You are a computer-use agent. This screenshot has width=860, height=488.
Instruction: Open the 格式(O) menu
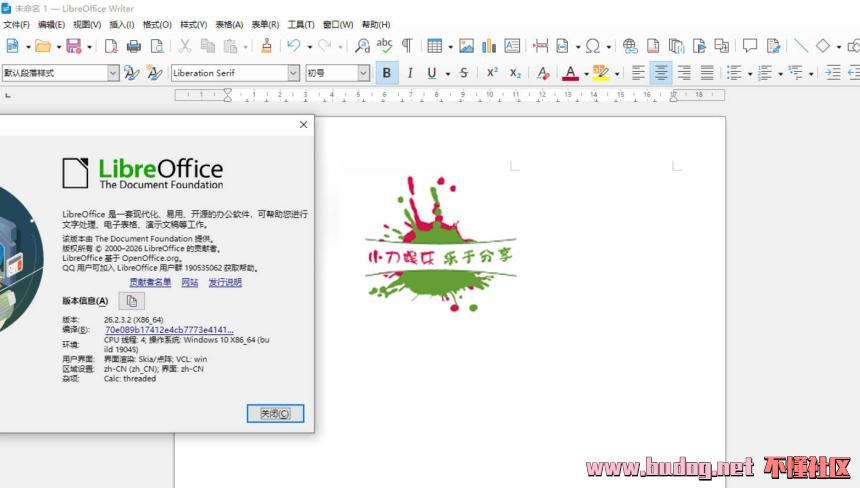click(x=157, y=25)
